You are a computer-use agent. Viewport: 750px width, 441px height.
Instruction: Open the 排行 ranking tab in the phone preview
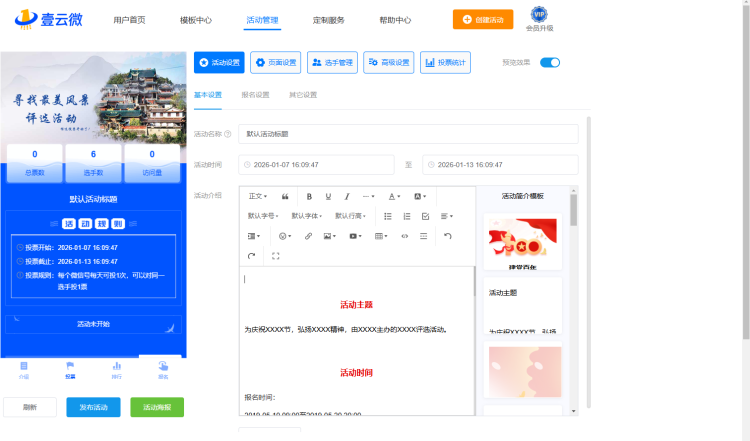point(117,369)
